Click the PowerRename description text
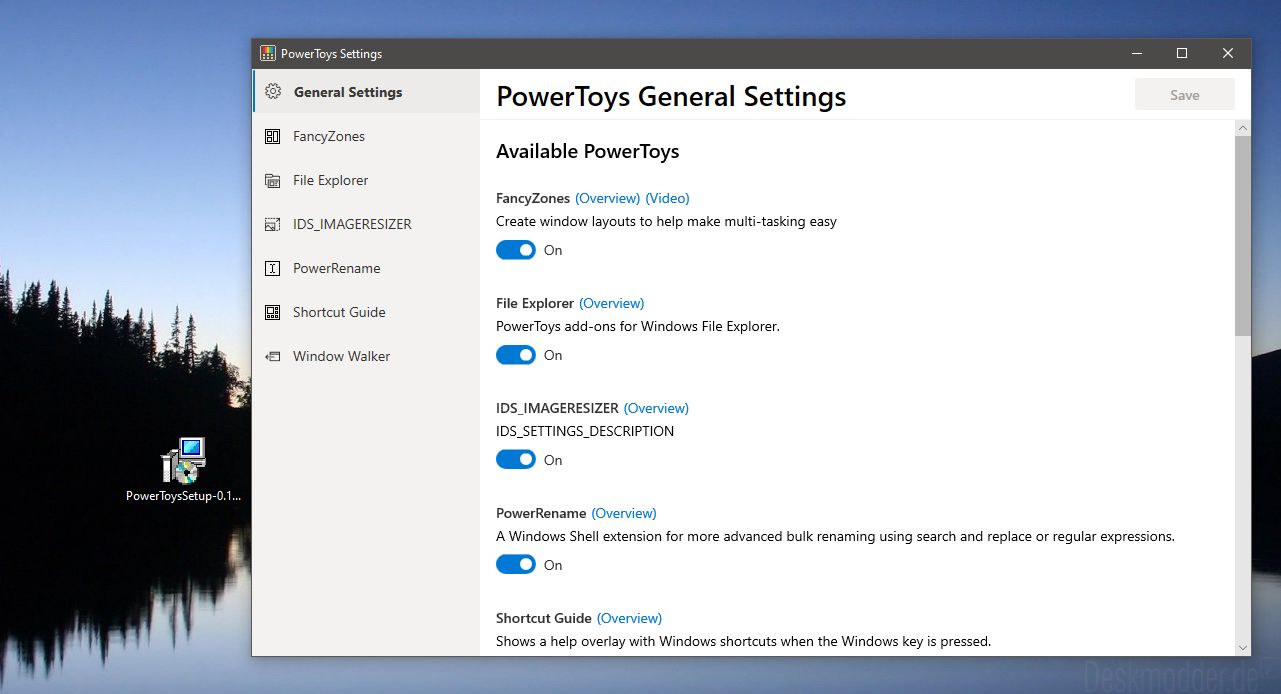This screenshot has width=1281, height=694. point(835,536)
